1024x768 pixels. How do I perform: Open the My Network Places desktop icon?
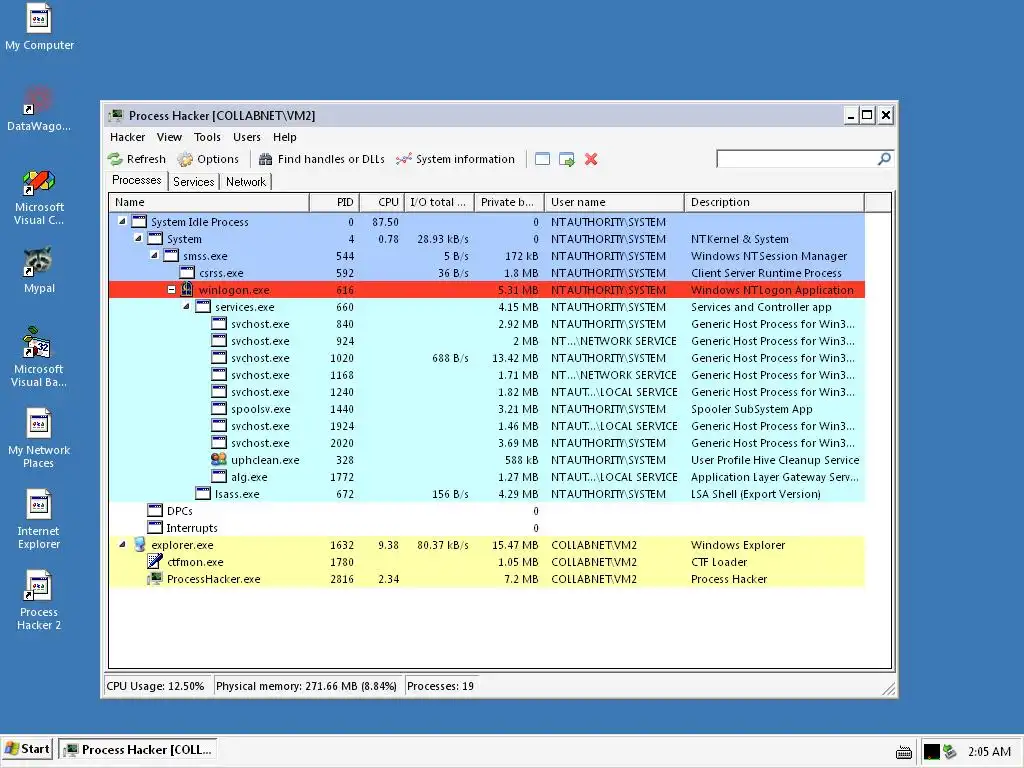pyautogui.click(x=39, y=439)
